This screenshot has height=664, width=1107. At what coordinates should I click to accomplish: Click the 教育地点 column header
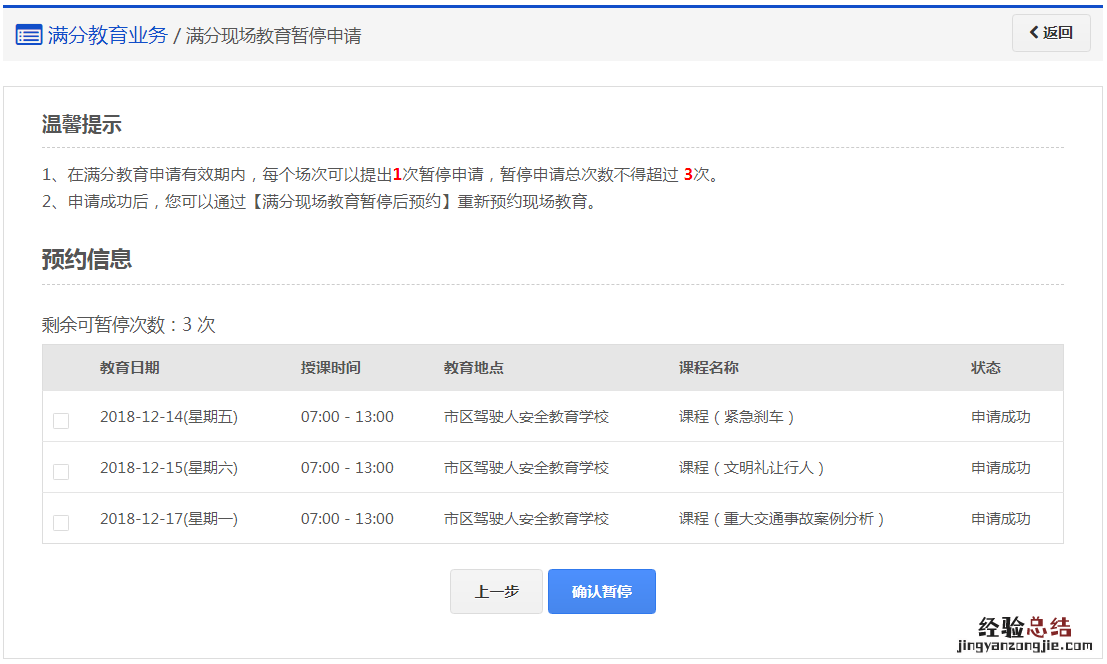pyautogui.click(x=473, y=367)
